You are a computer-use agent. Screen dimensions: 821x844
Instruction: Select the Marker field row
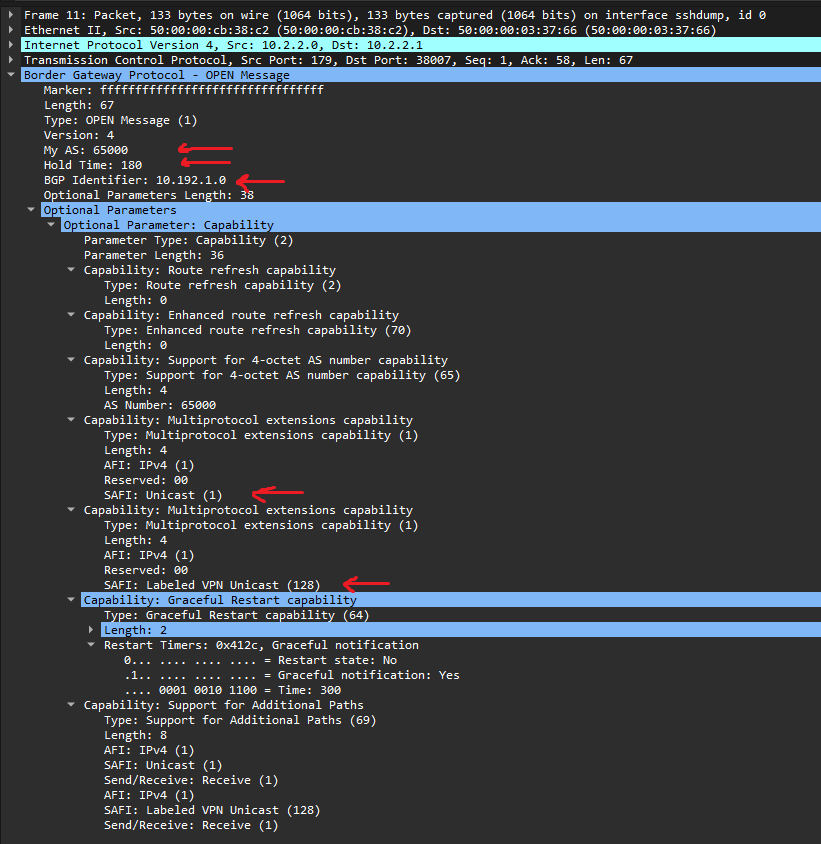pos(183,90)
